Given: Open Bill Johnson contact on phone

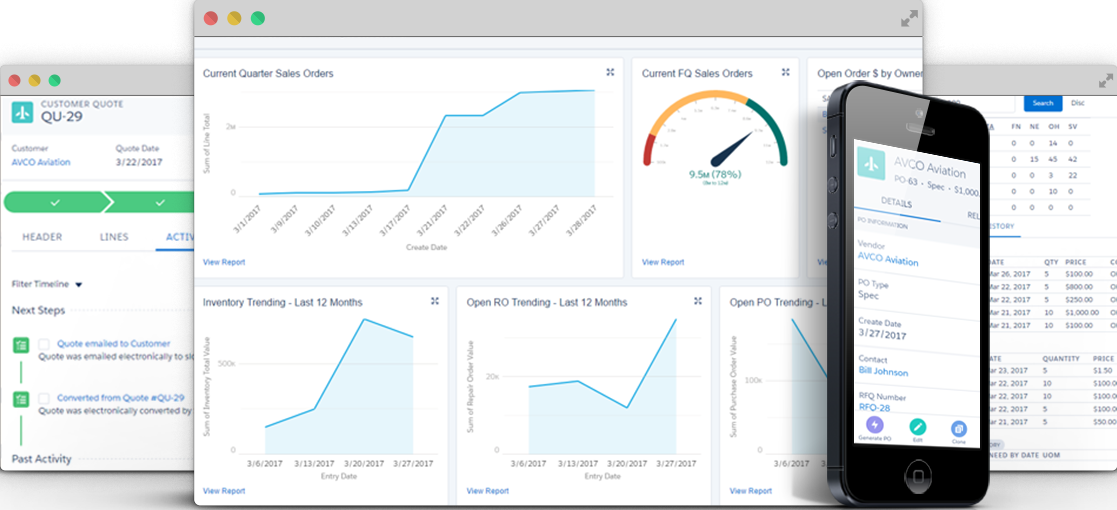Looking at the screenshot, I should point(883,371).
